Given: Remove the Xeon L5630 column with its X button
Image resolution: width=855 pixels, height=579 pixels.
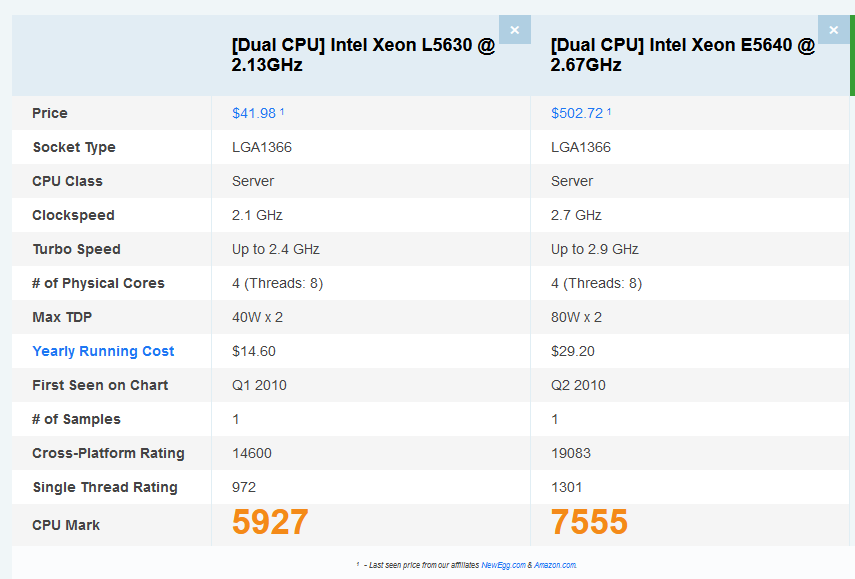Looking at the screenshot, I should [x=515, y=30].
